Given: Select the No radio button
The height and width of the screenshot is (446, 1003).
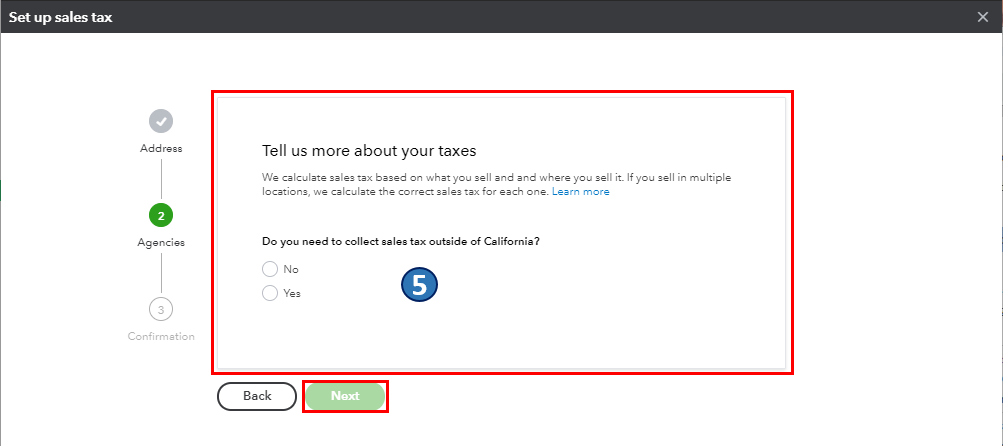Looking at the screenshot, I should (269, 269).
